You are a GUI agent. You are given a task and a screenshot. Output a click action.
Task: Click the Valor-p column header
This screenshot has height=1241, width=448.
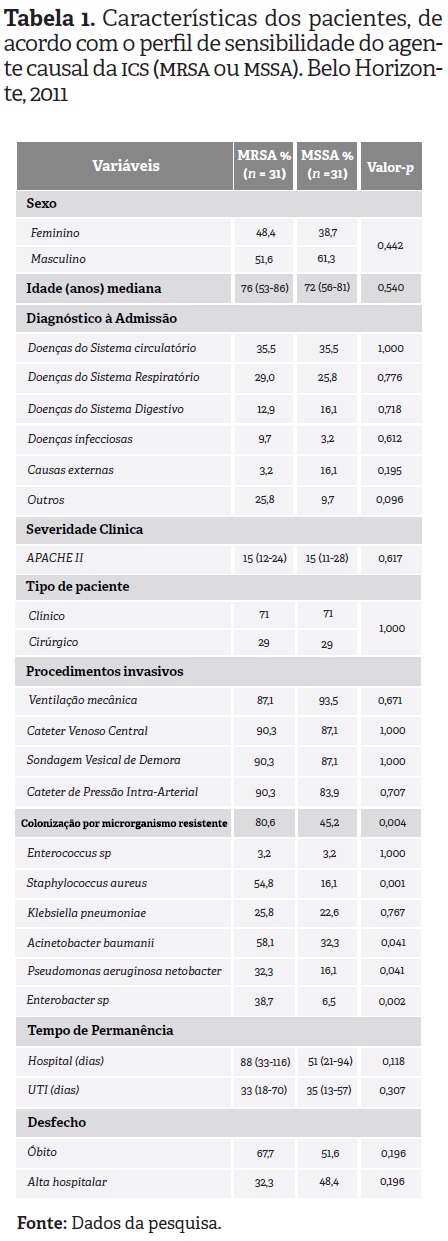pyautogui.click(x=390, y=166)
